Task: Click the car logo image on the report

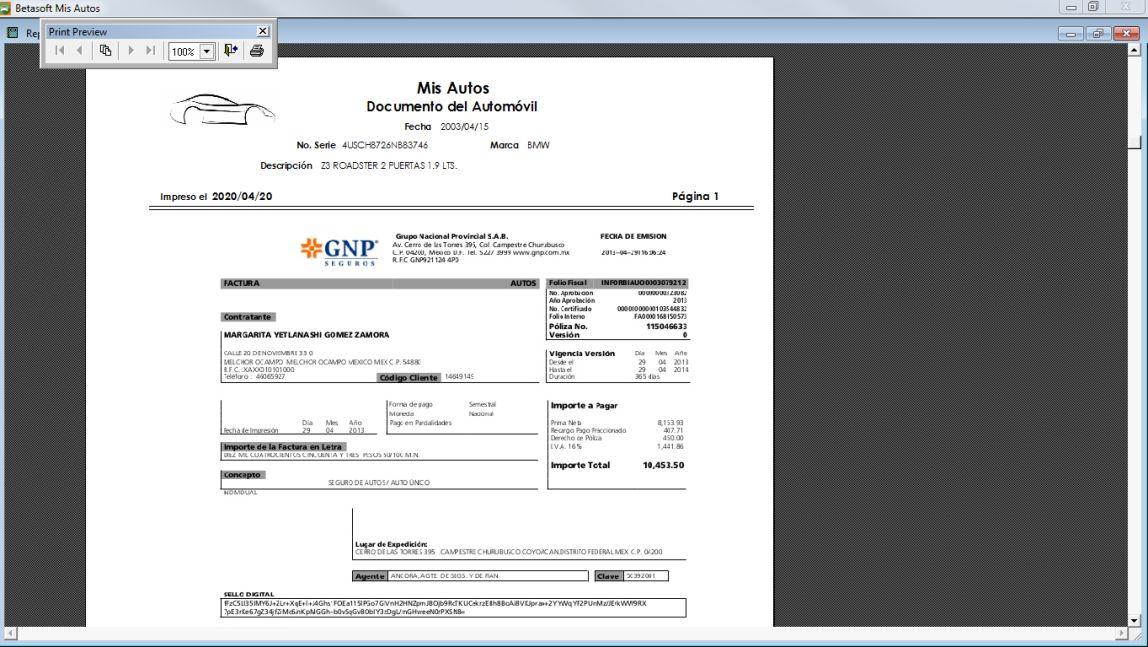Action: click(223, 110)
